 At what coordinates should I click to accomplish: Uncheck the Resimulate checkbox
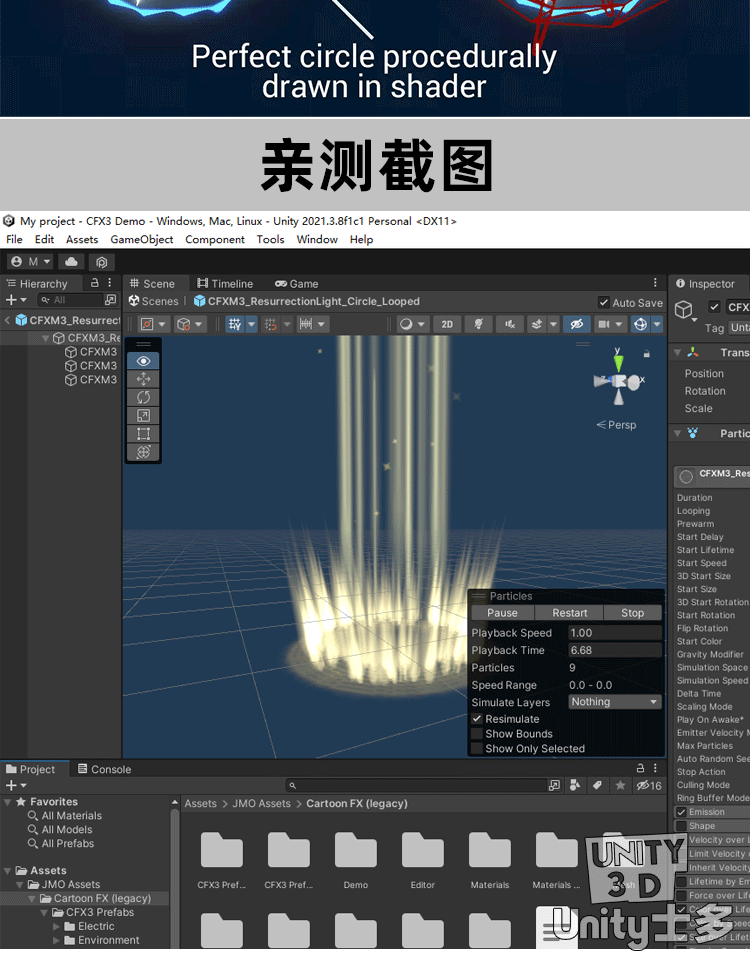point(477,719)
